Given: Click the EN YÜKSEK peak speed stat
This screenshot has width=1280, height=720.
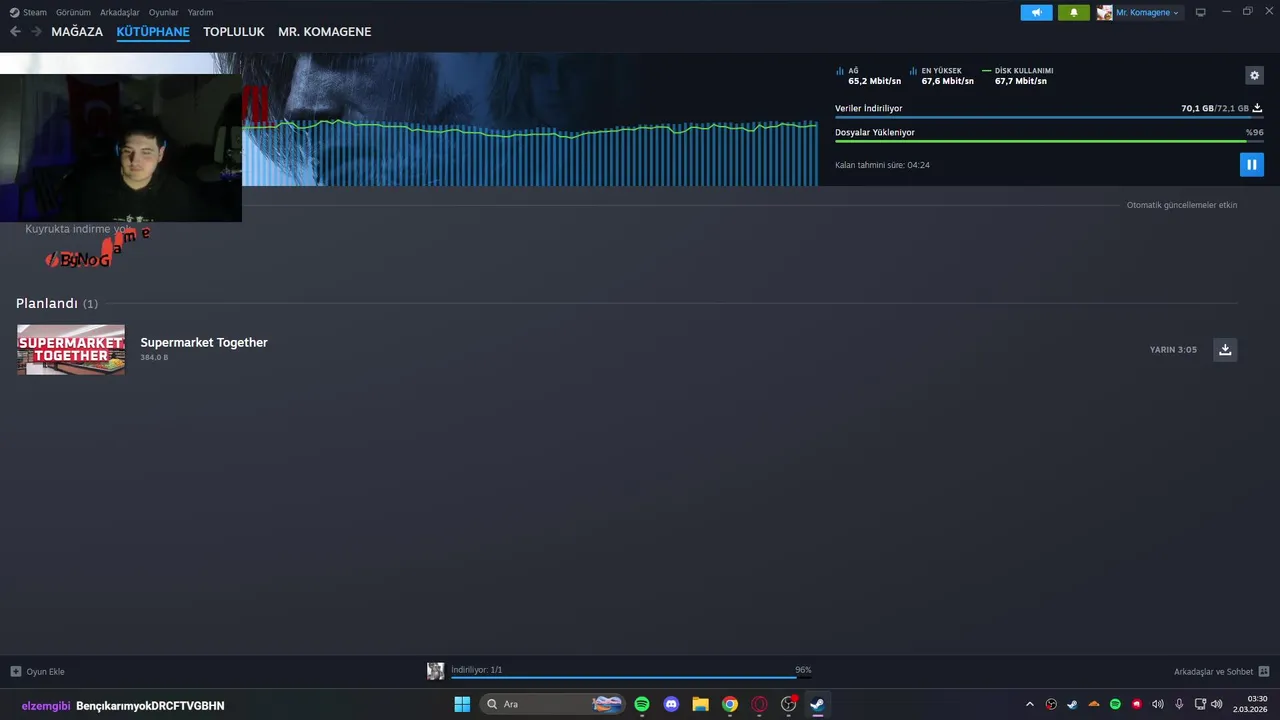Looking at the screenshot, I should pos(941,76).
